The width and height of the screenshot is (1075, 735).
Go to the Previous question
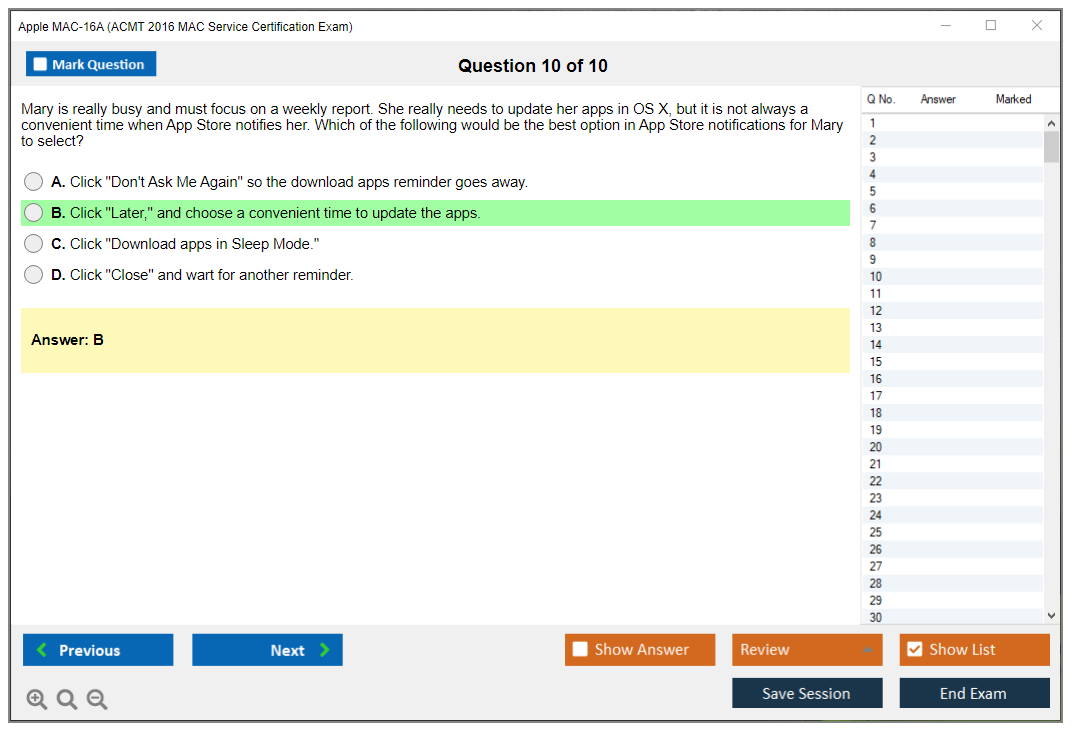click(98, 650)
